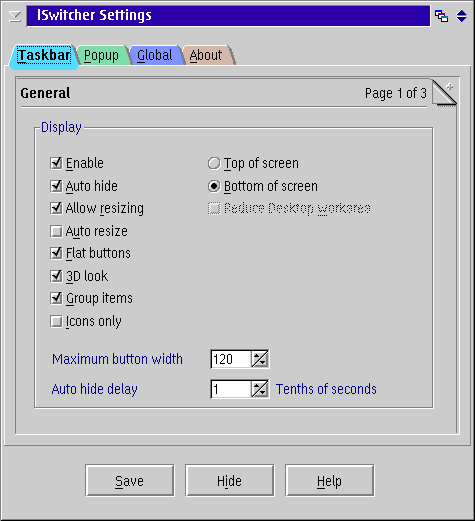Click the Hide button

230,481
